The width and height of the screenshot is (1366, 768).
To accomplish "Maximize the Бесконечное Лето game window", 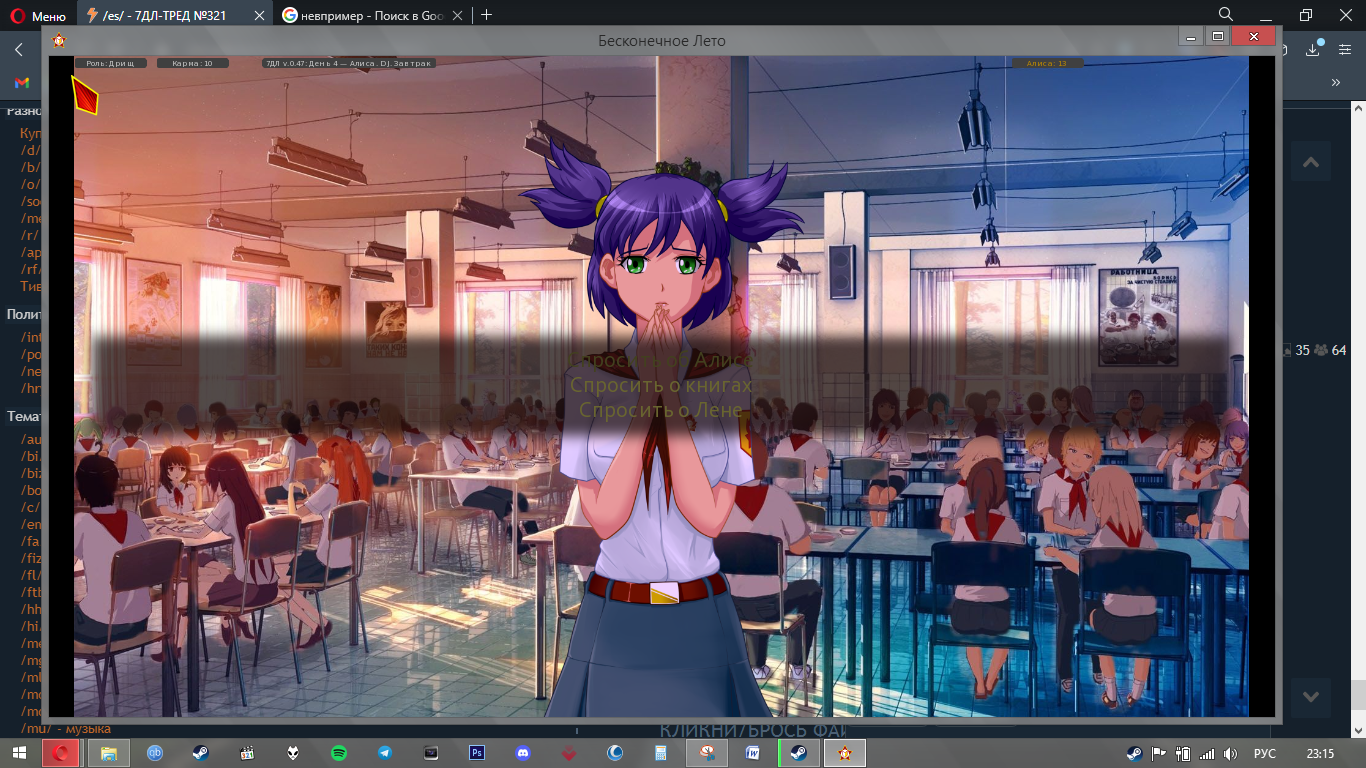I will click(1218, 37).
